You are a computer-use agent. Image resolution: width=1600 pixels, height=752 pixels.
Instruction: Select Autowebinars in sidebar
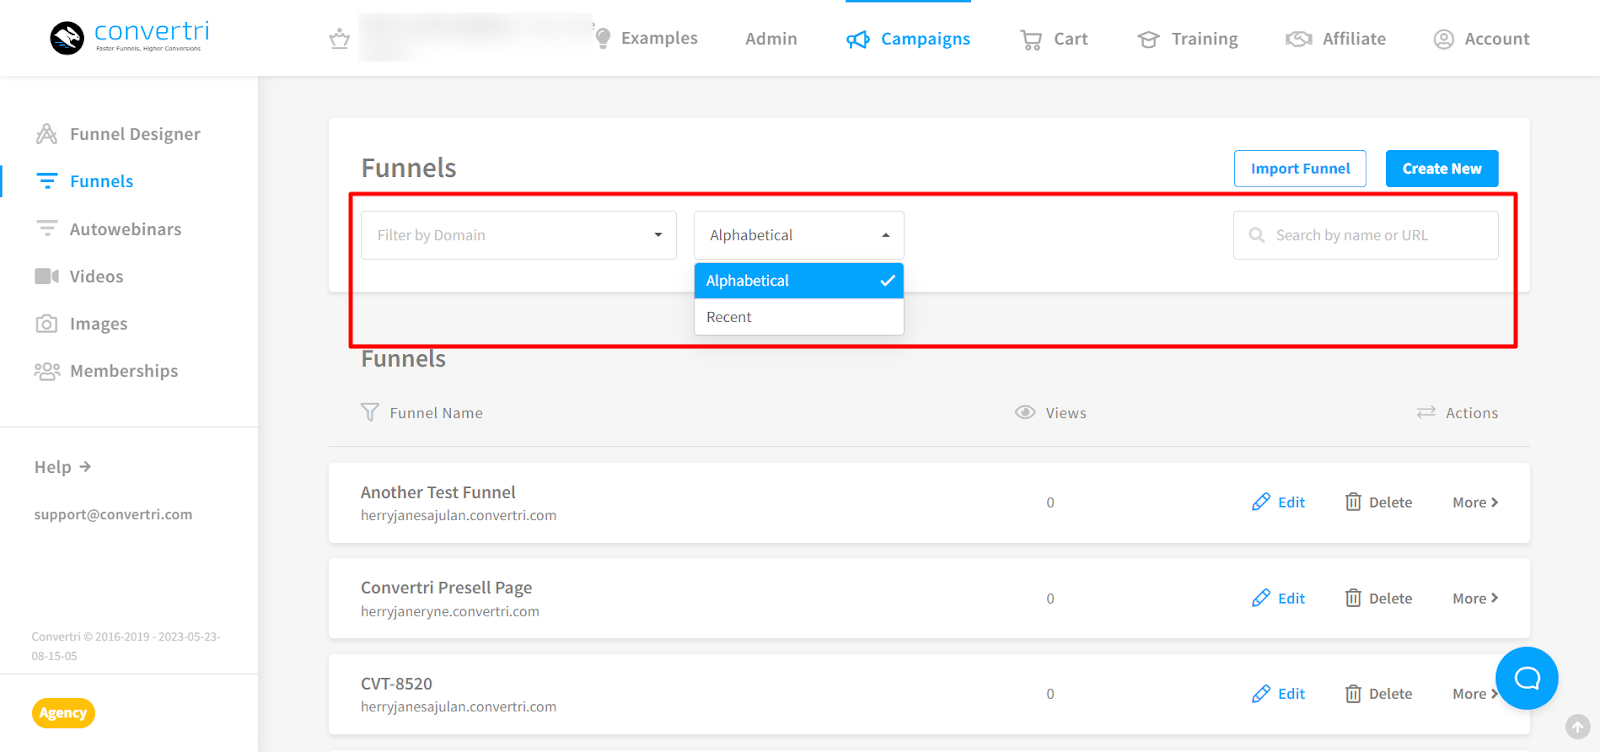pyautogui.click(x=109, y=229)
